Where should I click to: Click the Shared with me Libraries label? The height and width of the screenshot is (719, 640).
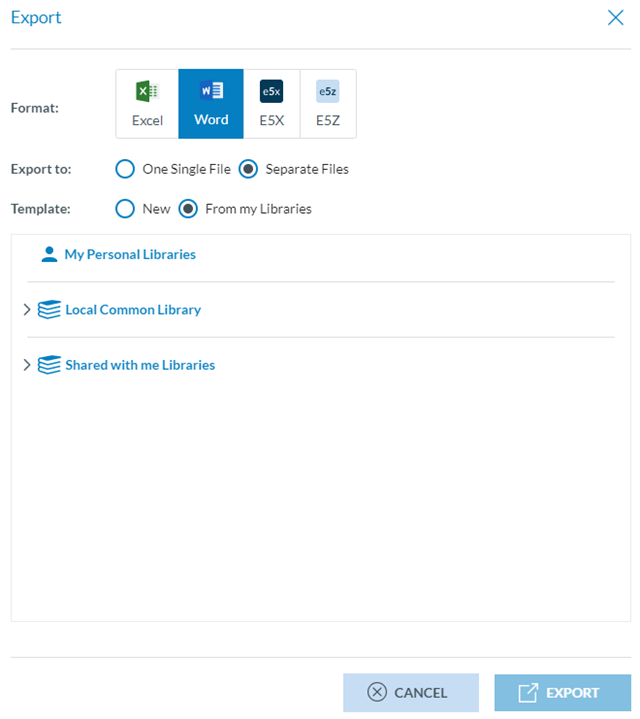140,365
